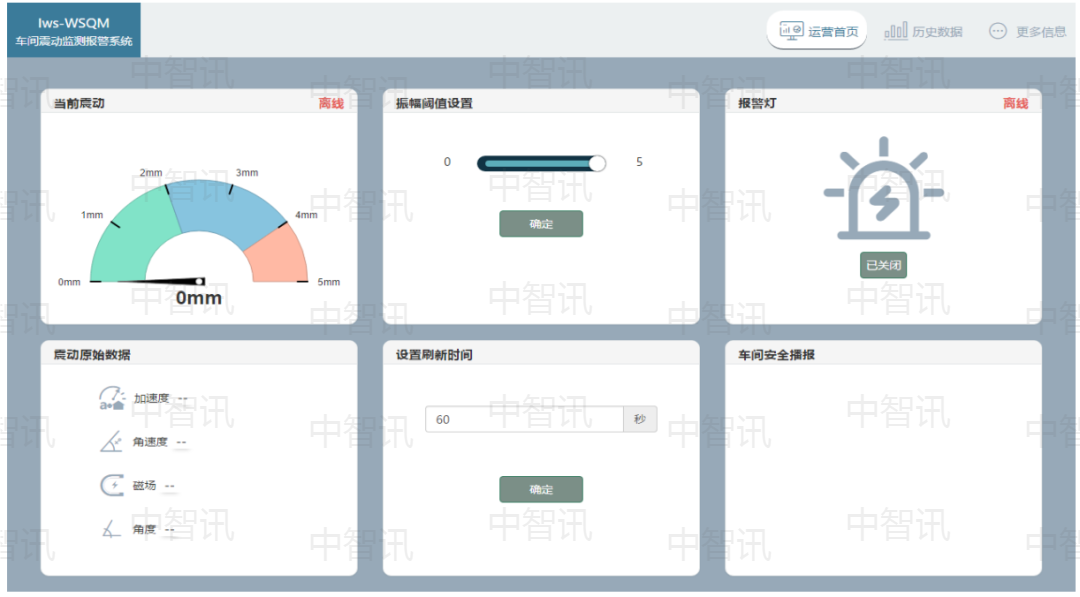Toggle the 已关闭 alarm light button

click(x=883, y=265)
